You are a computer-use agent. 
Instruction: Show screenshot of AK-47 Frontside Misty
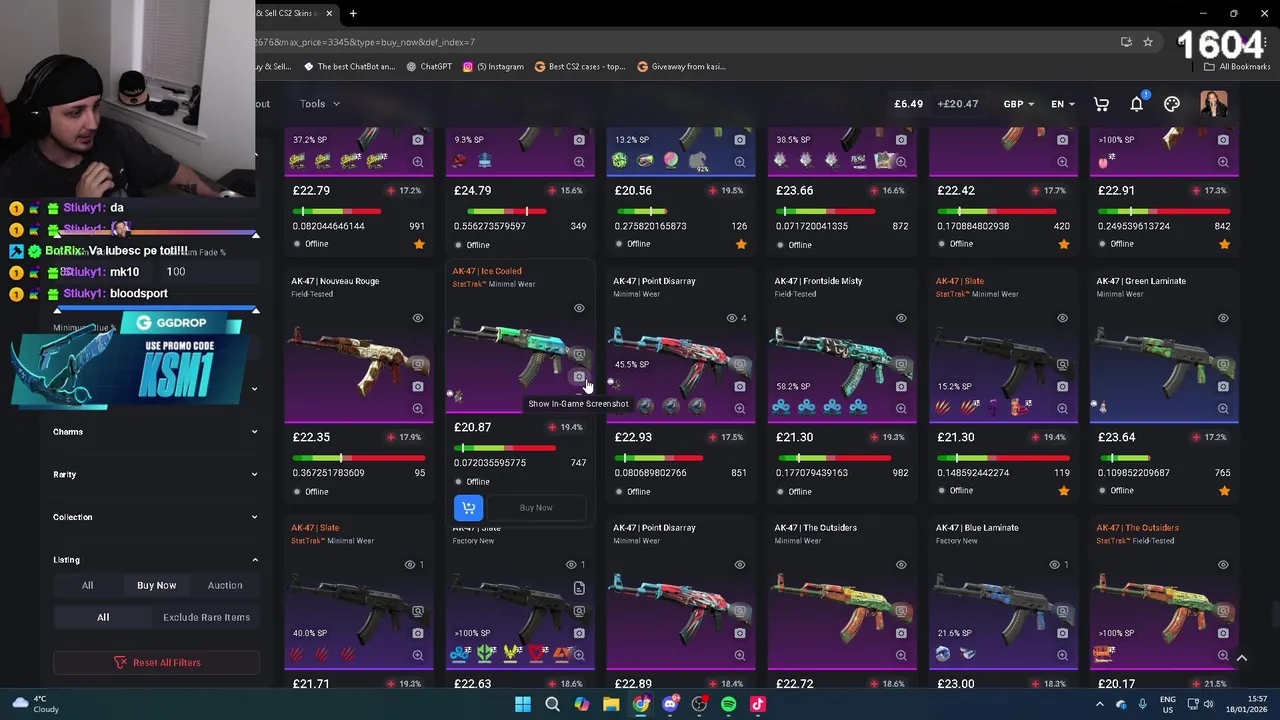pyautogui.click(x=901, y=386)
